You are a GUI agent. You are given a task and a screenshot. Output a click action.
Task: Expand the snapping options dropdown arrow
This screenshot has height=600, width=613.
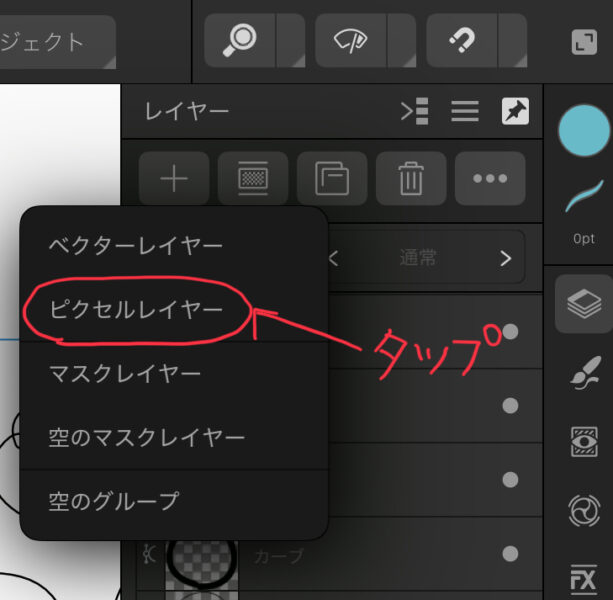coord(512,41)
